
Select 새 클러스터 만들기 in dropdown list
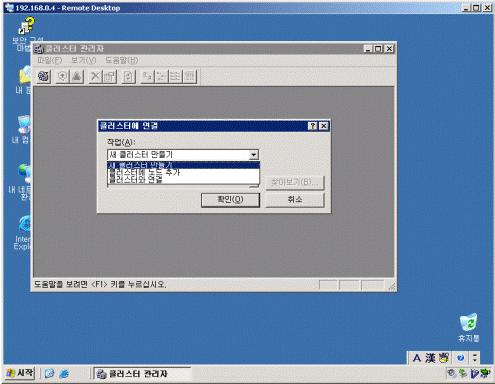coord(183,165)
